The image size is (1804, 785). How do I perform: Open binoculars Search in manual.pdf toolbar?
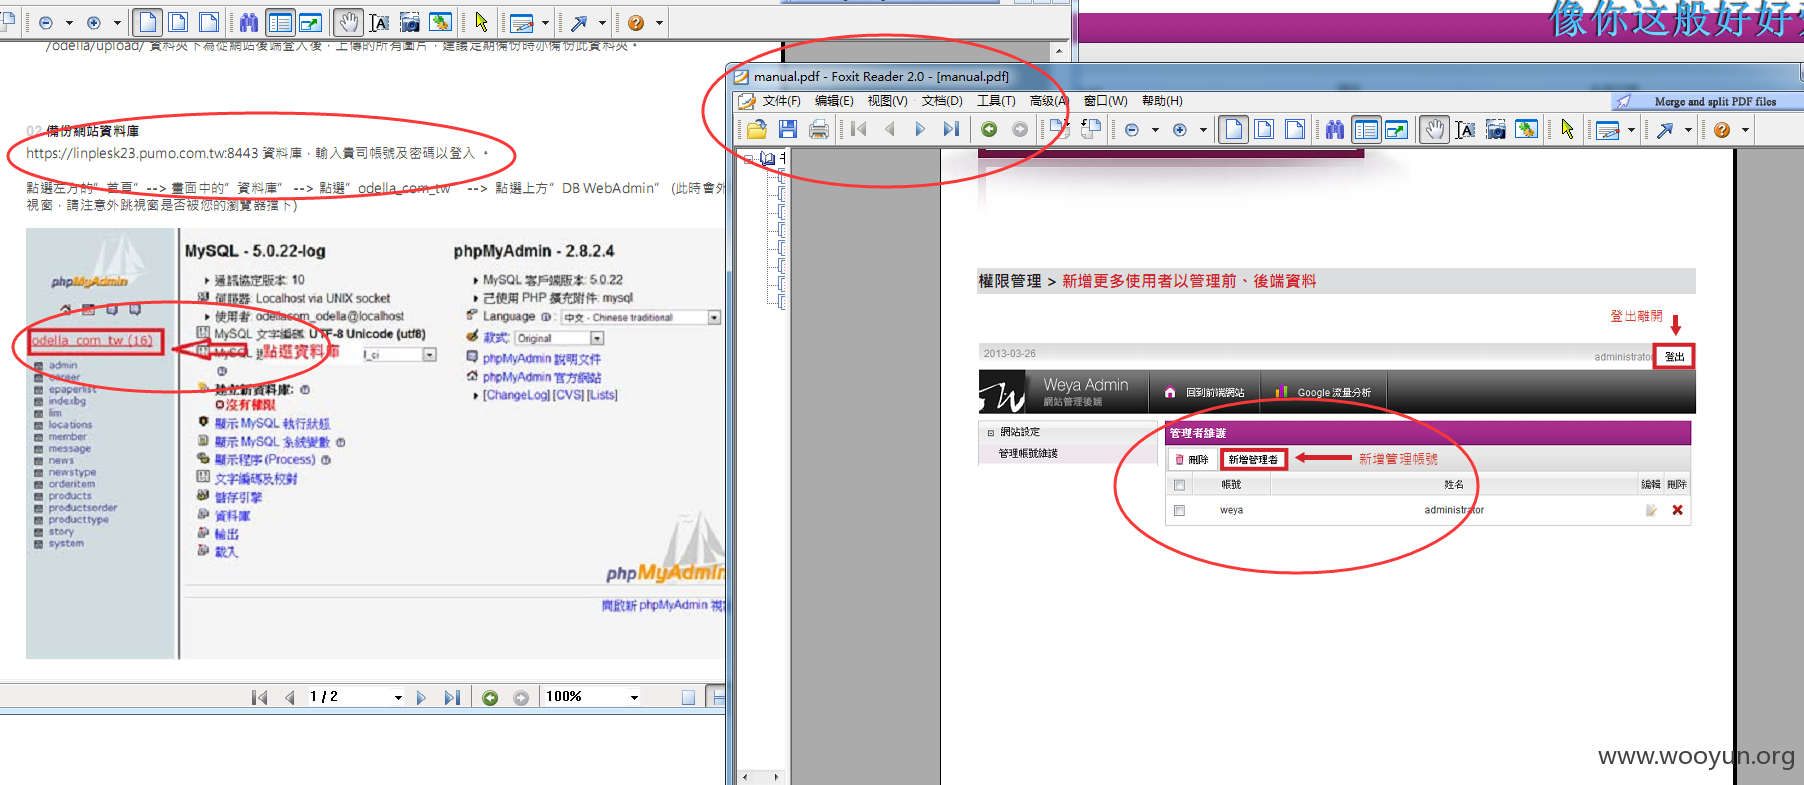click(1335, 129)
